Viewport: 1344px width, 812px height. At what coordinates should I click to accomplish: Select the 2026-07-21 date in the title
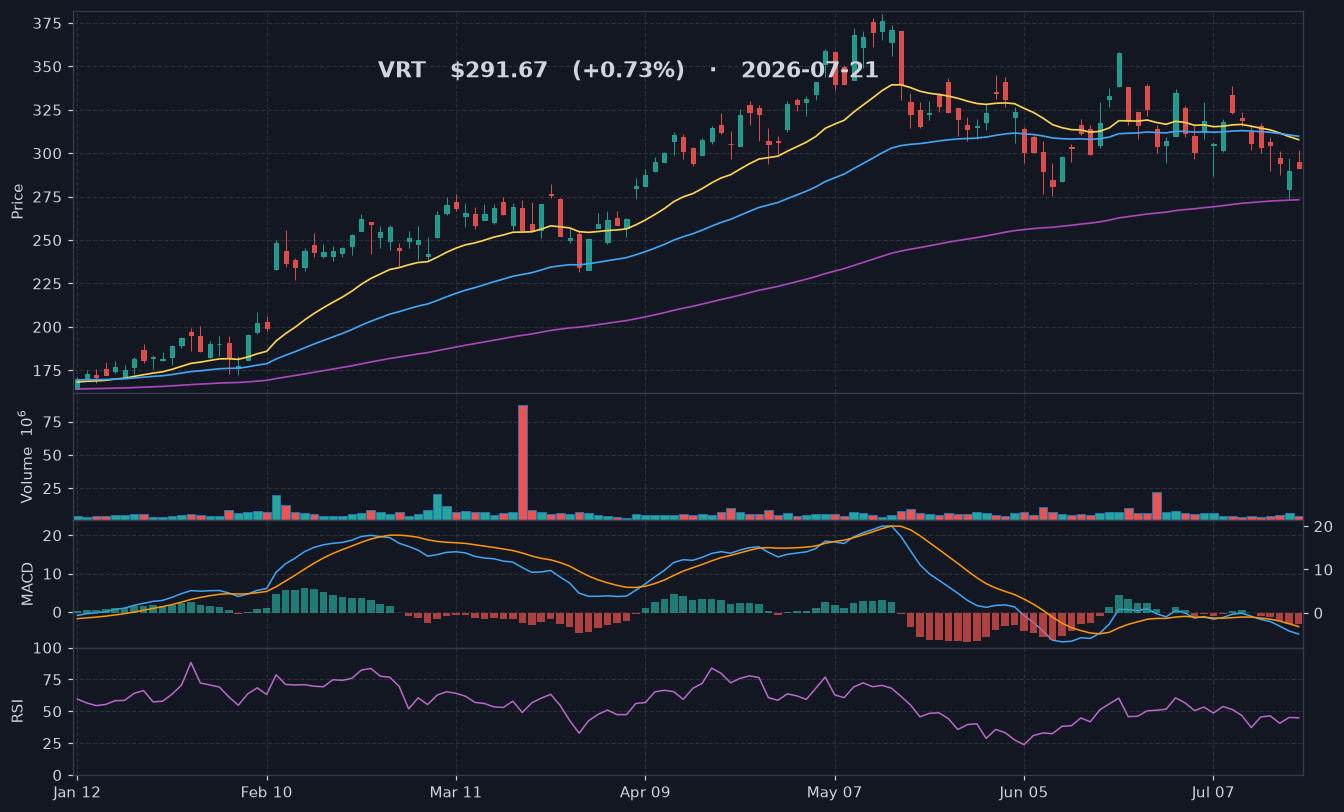coord(809,71)
